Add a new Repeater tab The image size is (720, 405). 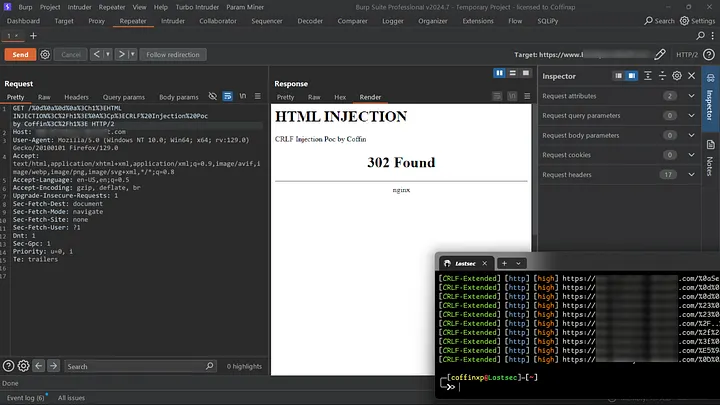[33, 36]
